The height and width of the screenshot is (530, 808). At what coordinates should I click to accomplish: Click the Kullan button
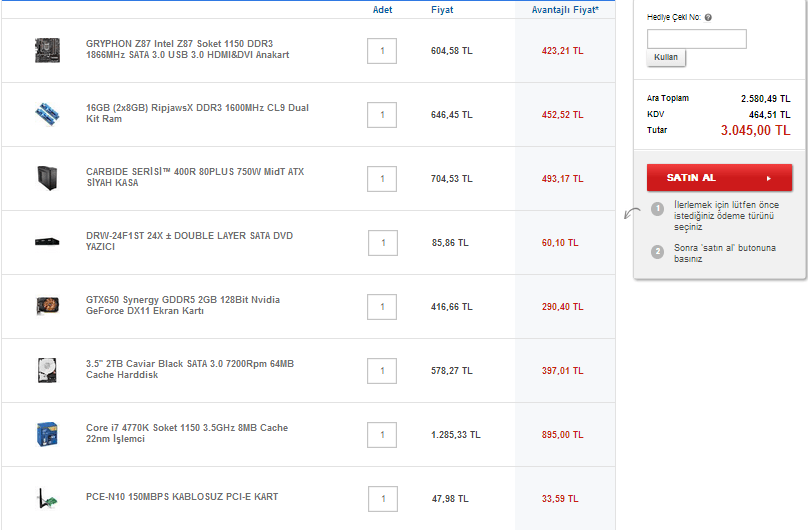[x=666, y=57]
